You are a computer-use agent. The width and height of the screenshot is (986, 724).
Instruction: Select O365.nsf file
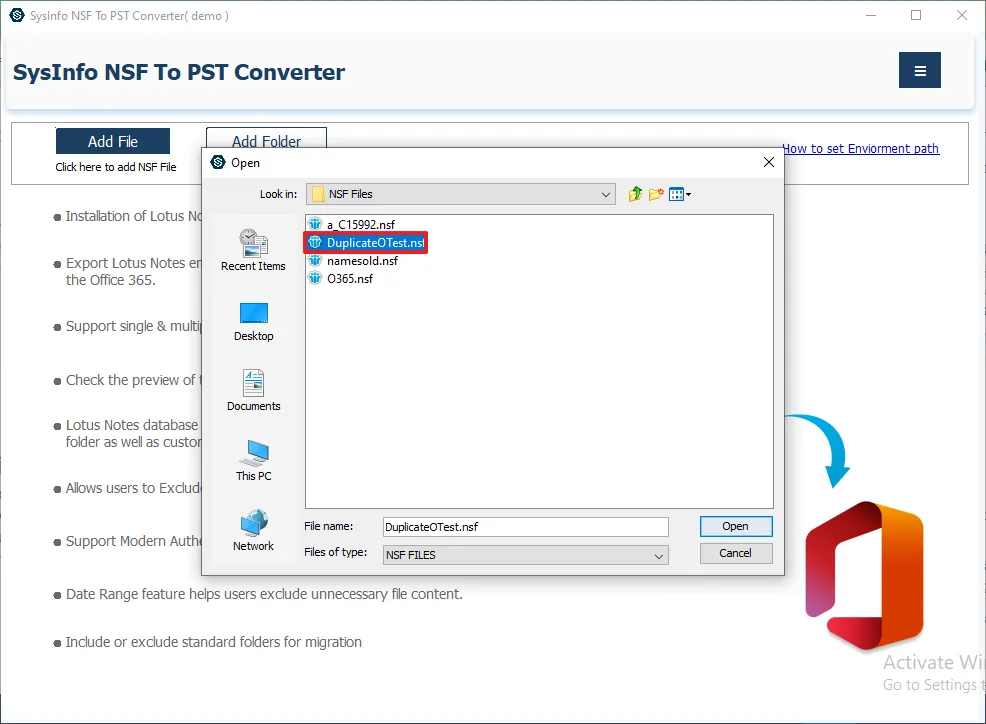coord(350,279)
